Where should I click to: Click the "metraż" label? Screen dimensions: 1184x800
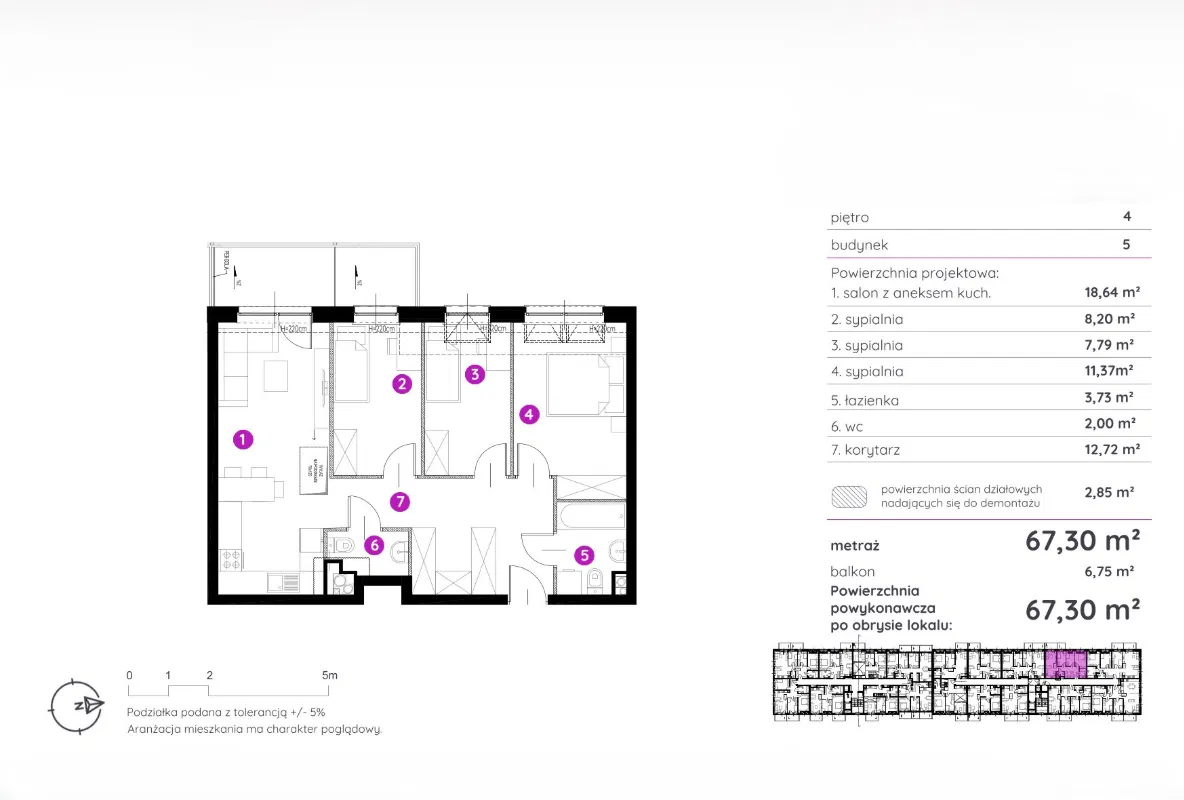click(853, 545)
